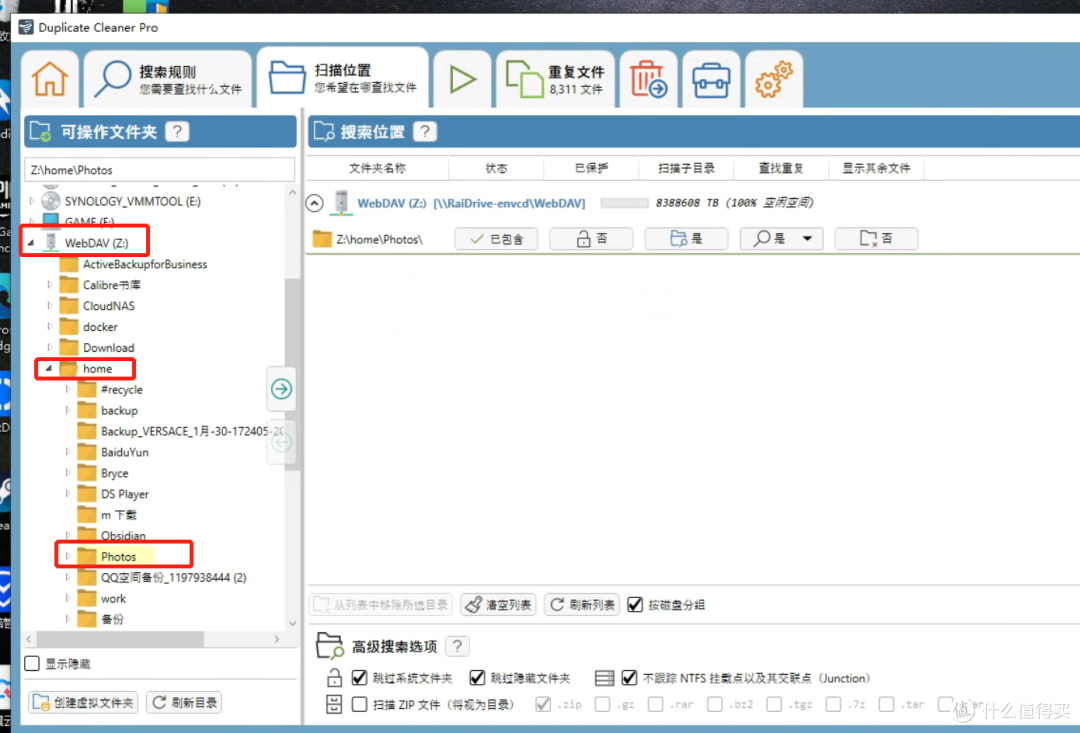Open the 查找重复 dropdown arrow
Viewport: 1080px width, 733px height.
point(807,238)
